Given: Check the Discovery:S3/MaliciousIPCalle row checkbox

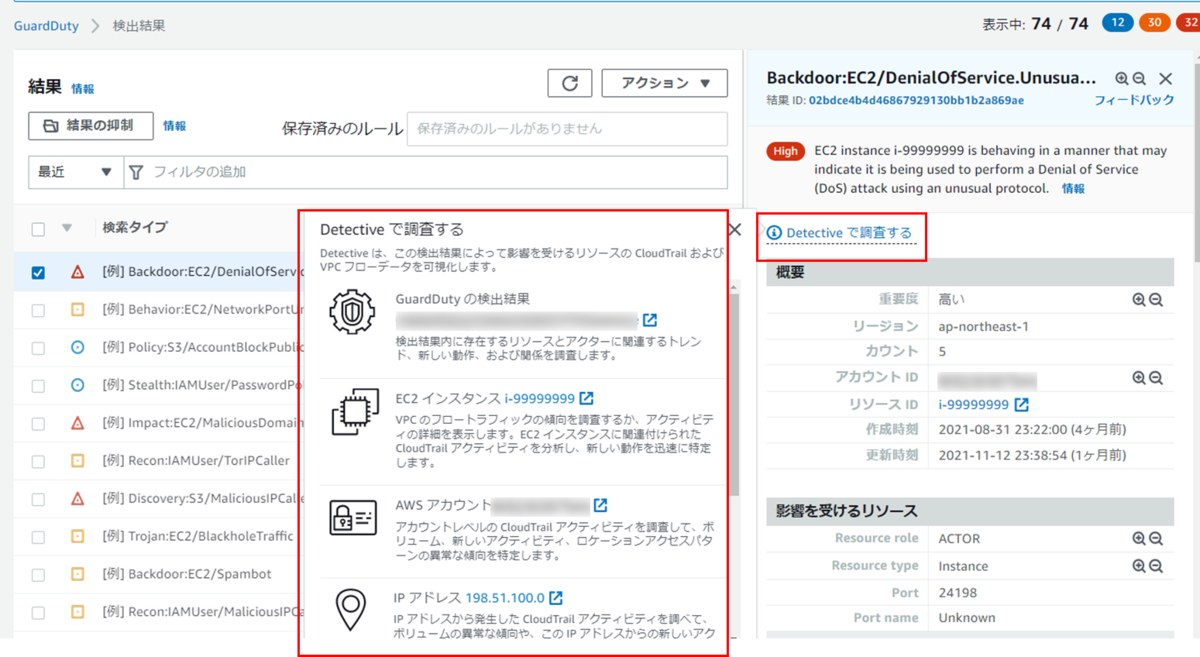Looking at the screenshot, I should click(x=38, y=499).
